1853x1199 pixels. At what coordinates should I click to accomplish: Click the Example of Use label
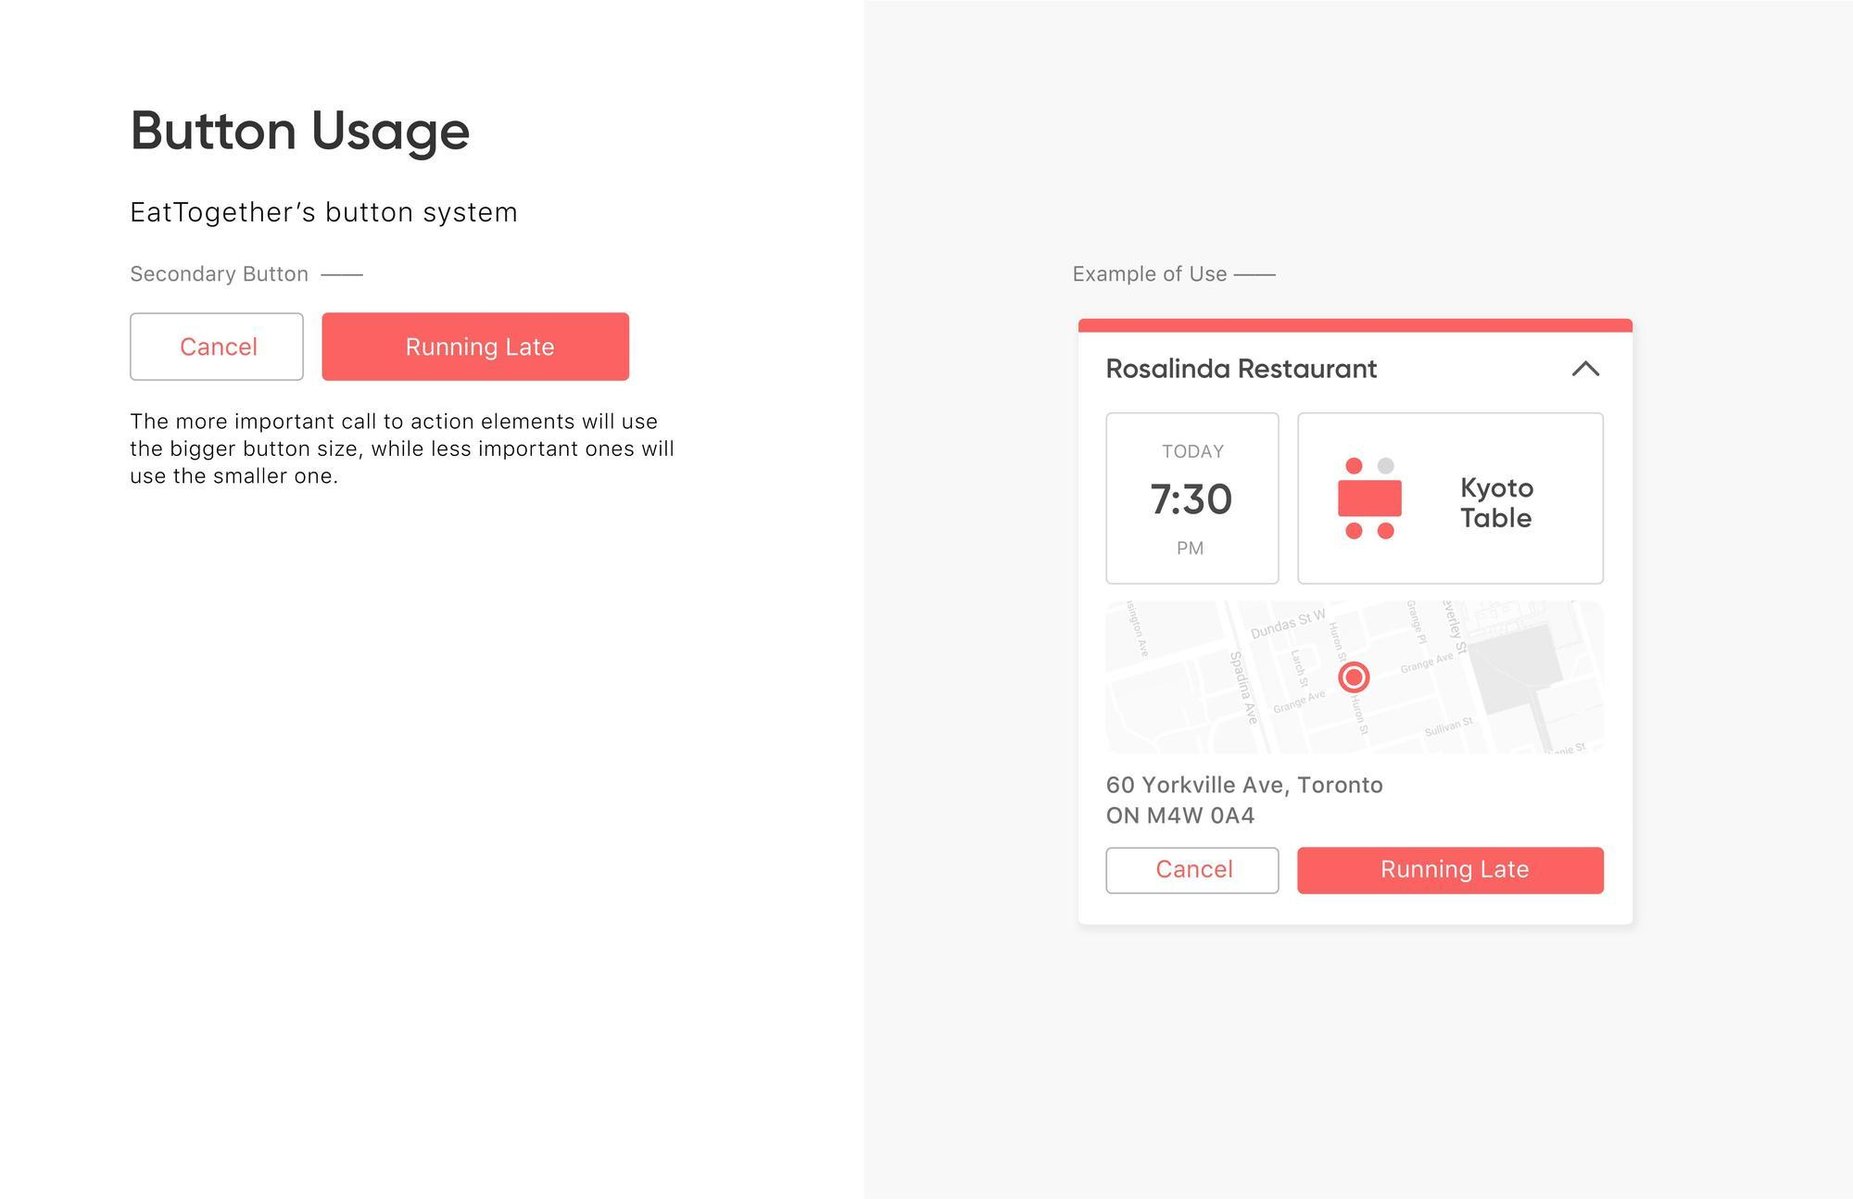click(1149, 274)
